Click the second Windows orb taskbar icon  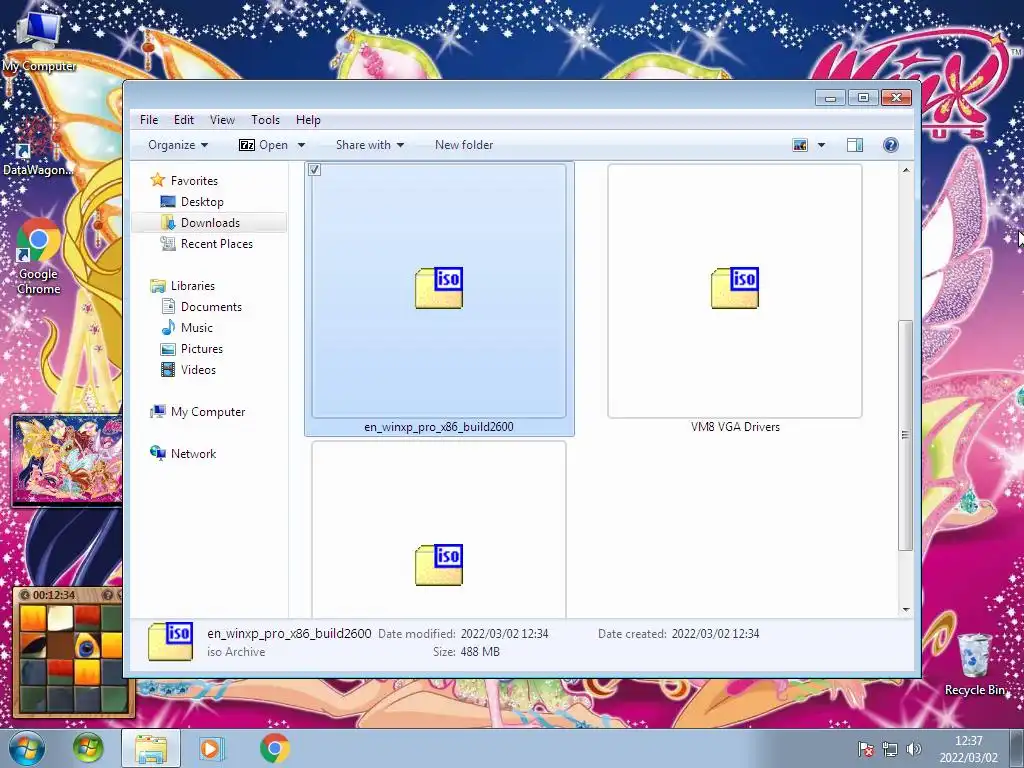(88, 748)
